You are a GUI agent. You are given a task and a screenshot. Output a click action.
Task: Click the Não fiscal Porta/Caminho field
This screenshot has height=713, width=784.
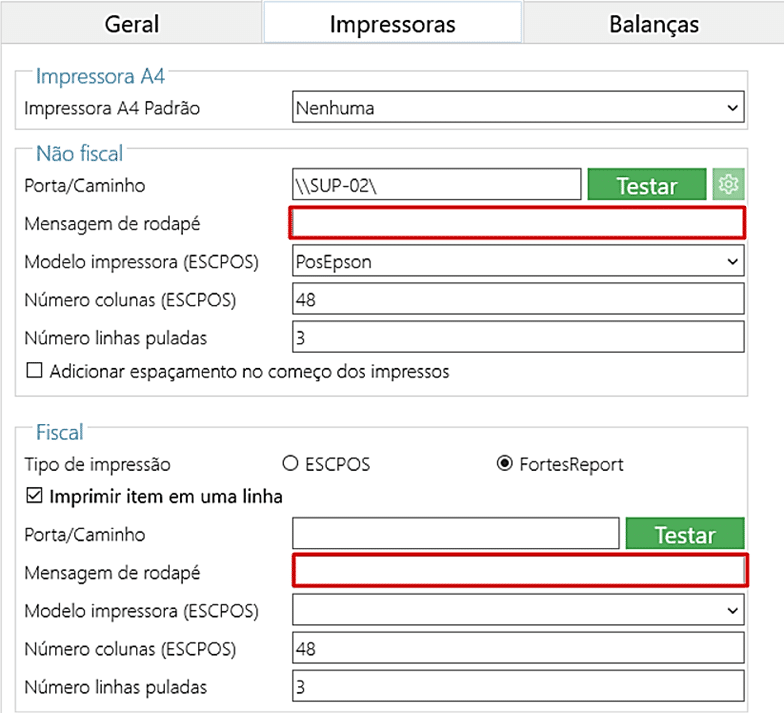pos(436,184)
